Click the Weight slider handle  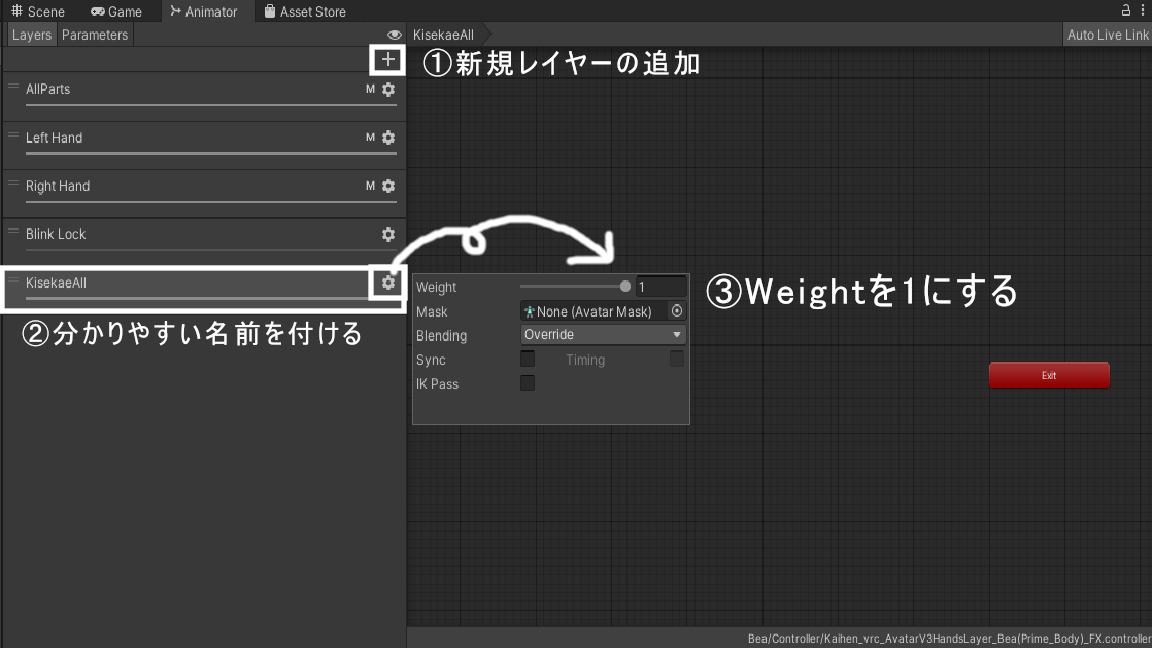[x=626, y=287]
